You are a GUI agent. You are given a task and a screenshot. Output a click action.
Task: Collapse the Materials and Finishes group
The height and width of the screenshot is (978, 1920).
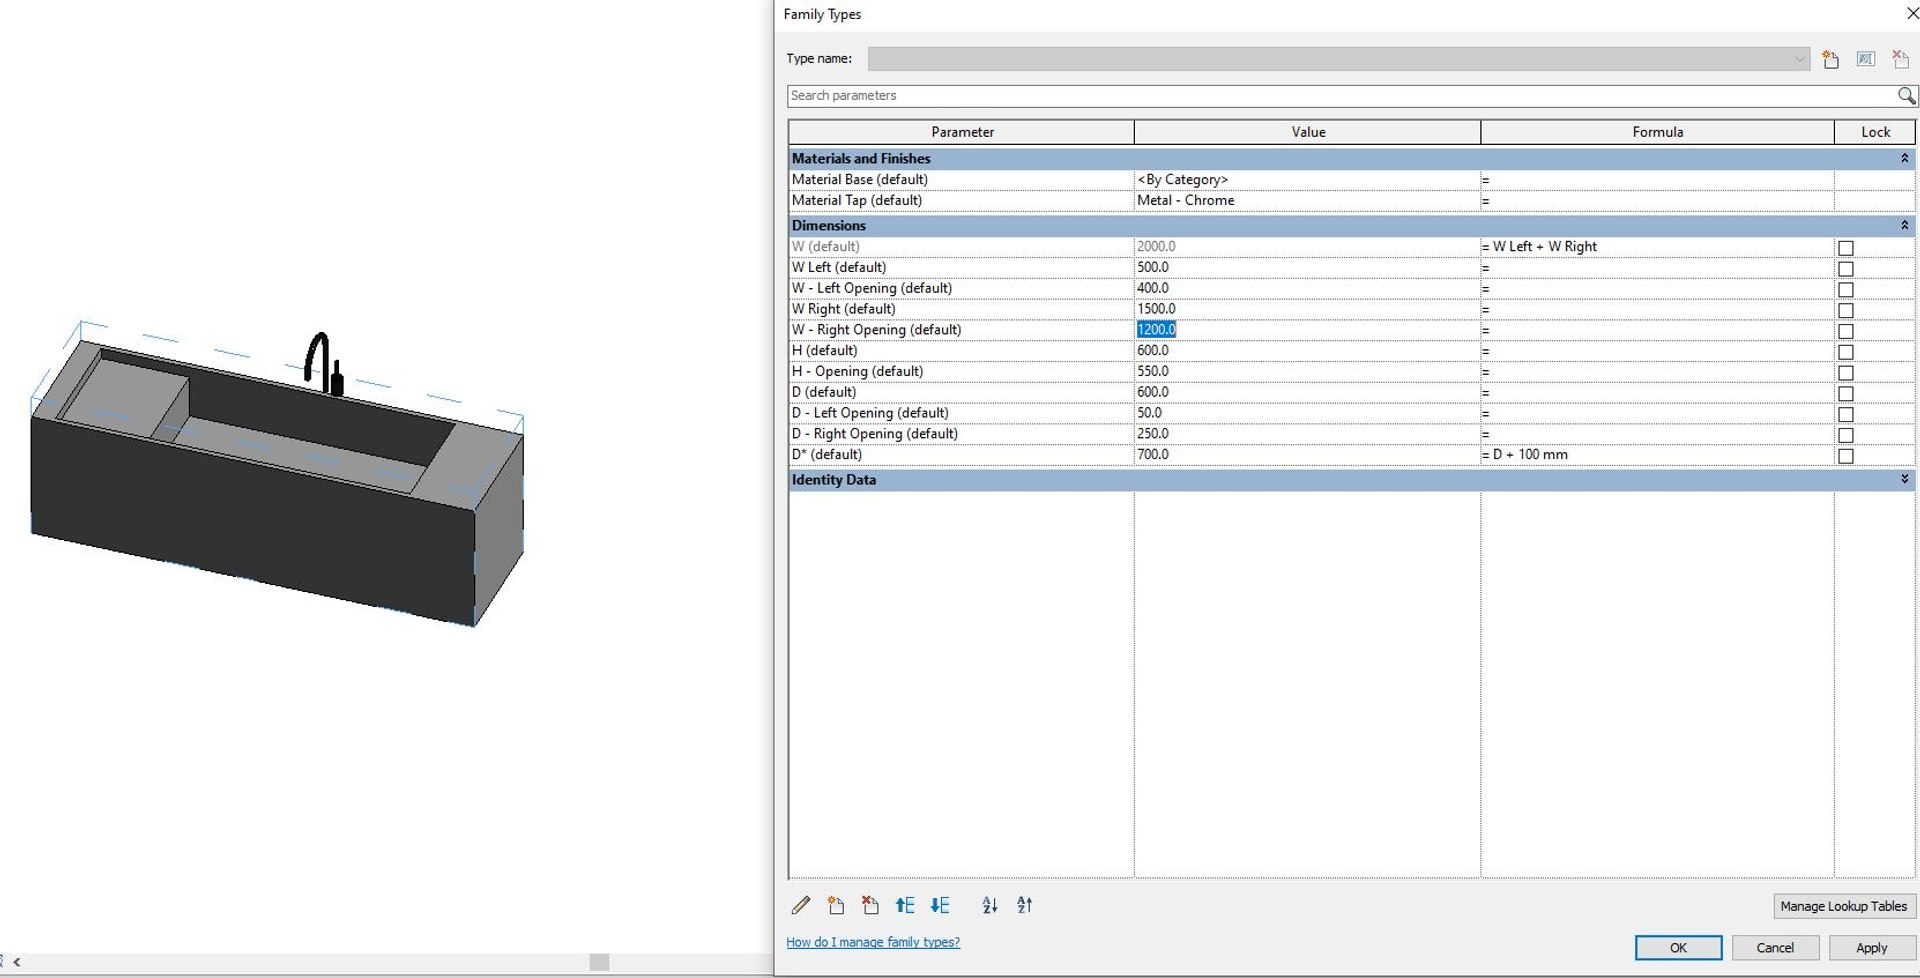coord(1904,158)
